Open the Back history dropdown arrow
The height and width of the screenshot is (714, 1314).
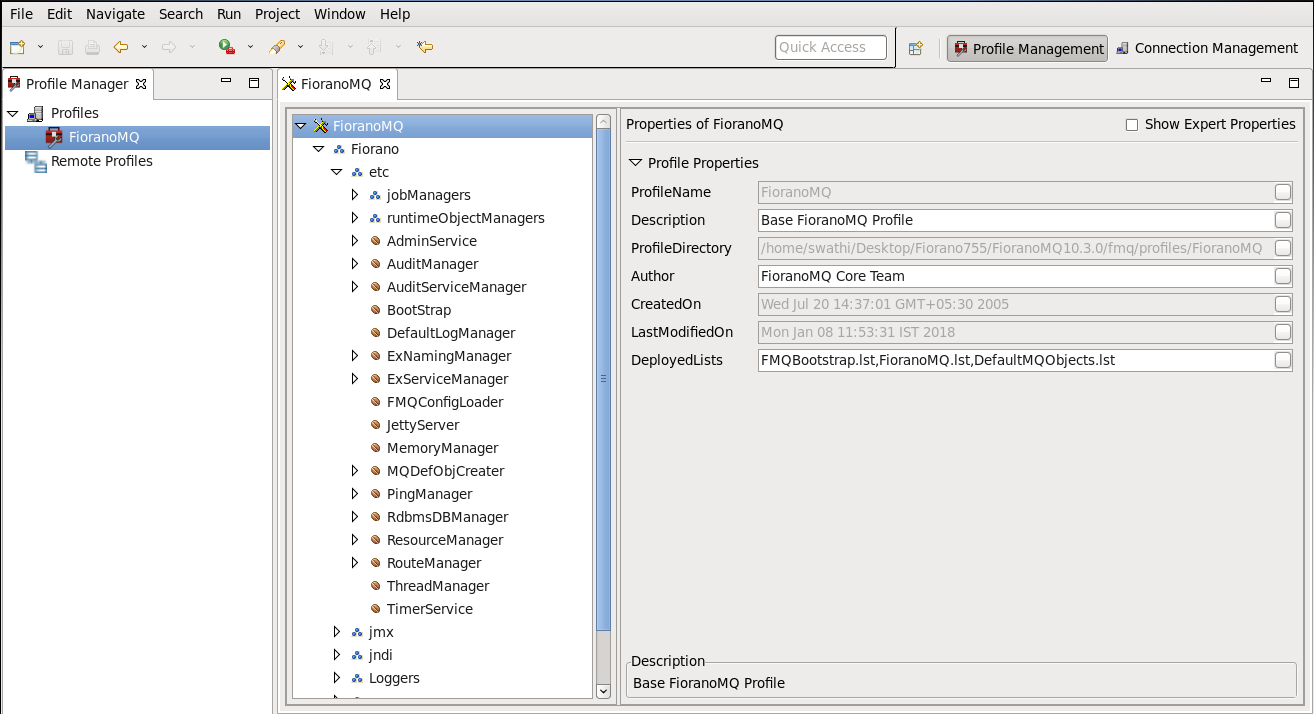(x=144, y=47)
